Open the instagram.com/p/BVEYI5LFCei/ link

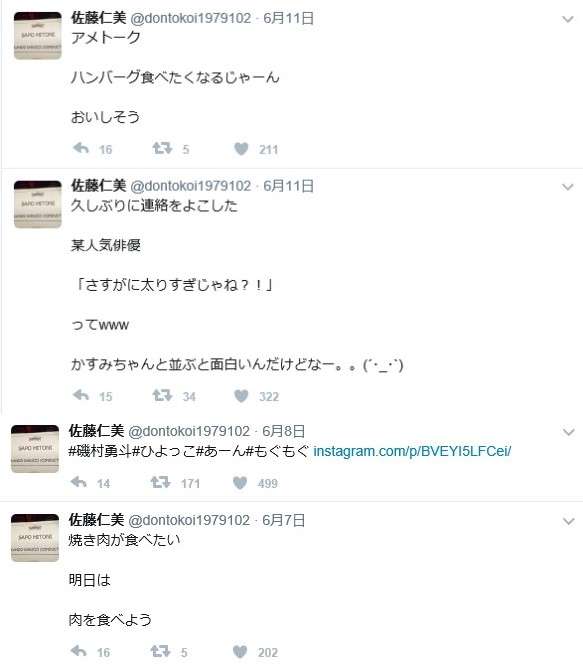412,451
